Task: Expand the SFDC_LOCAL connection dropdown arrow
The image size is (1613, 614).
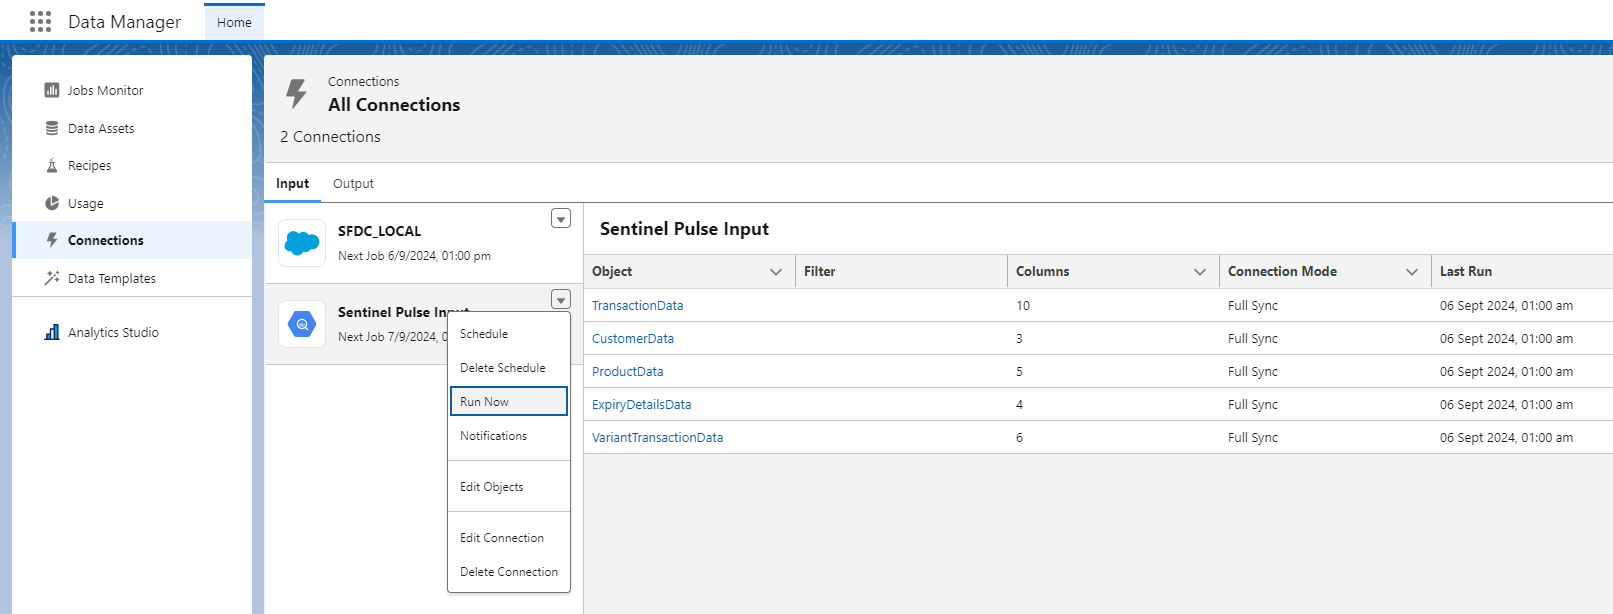Action: click(x=561, y=219)
